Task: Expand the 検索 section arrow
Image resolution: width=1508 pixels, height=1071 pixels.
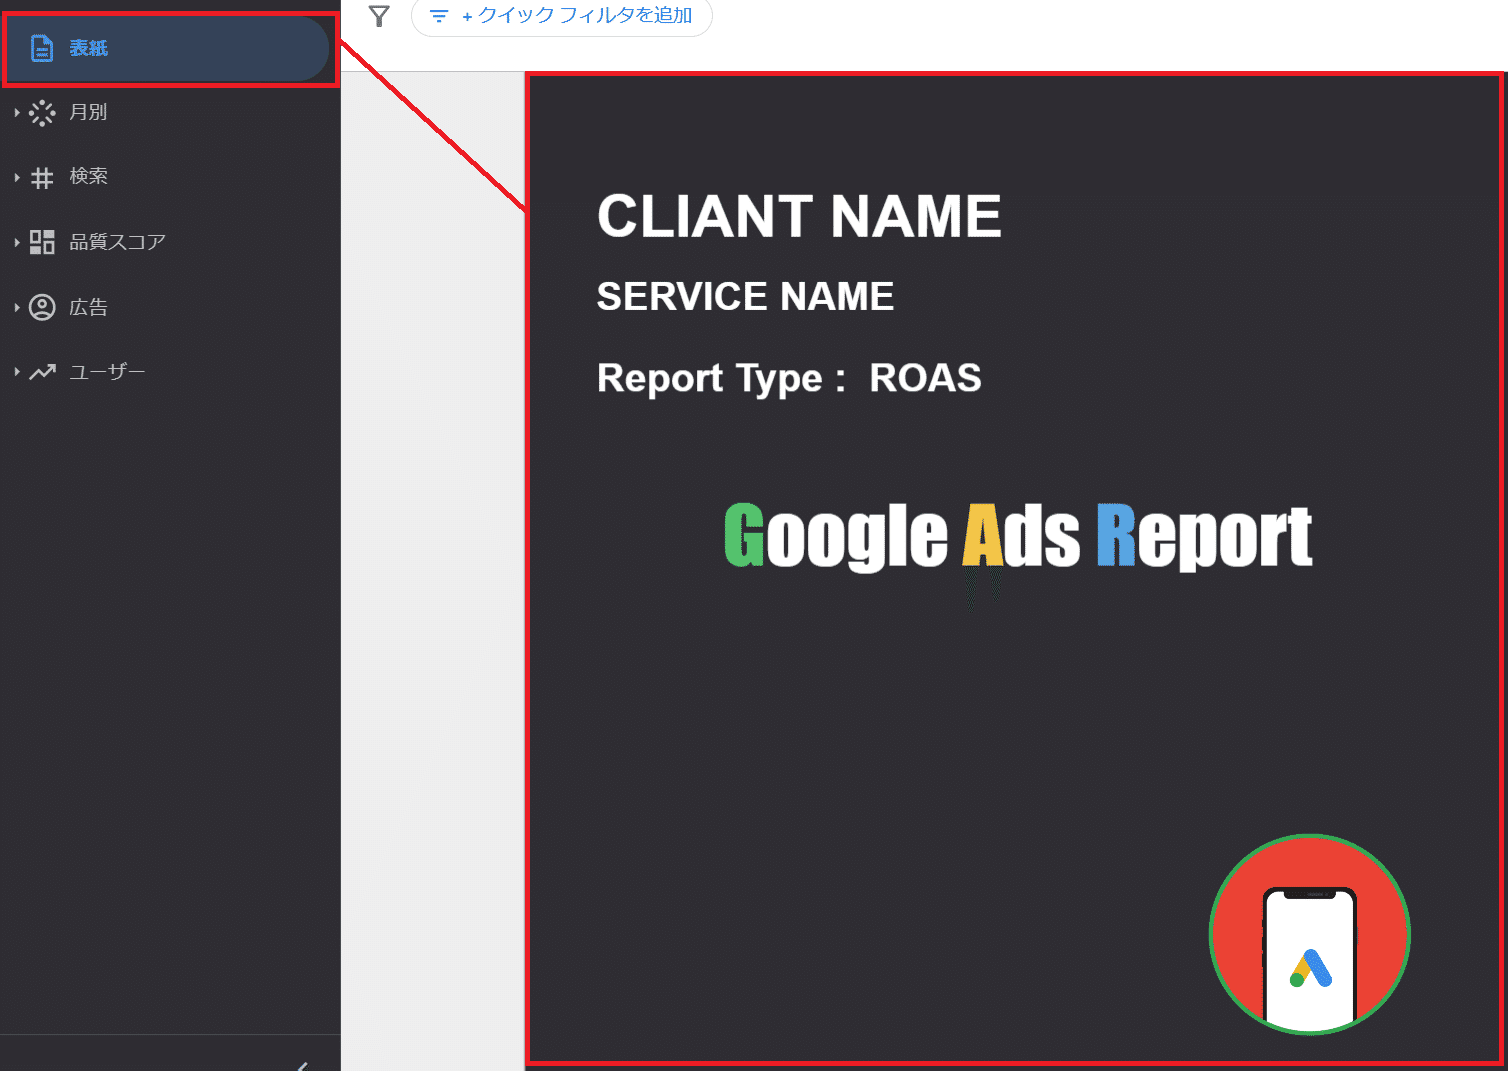Action: tap(17, 178)
